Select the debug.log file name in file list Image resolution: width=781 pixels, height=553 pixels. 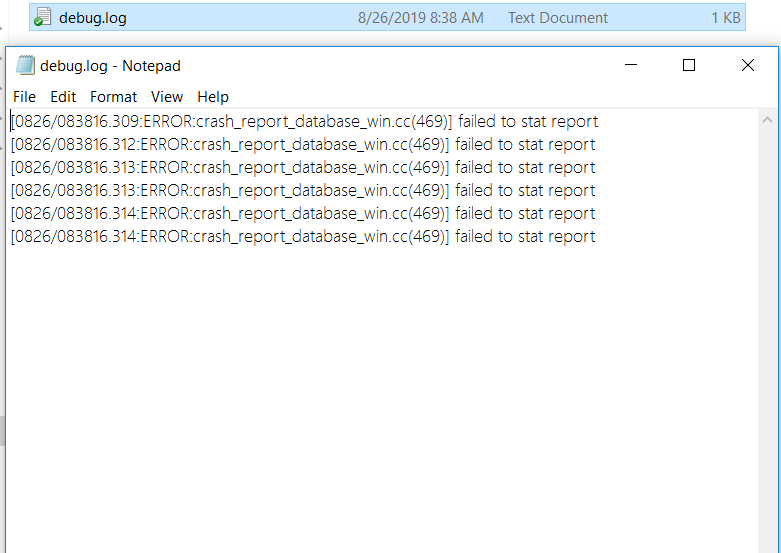92,18
